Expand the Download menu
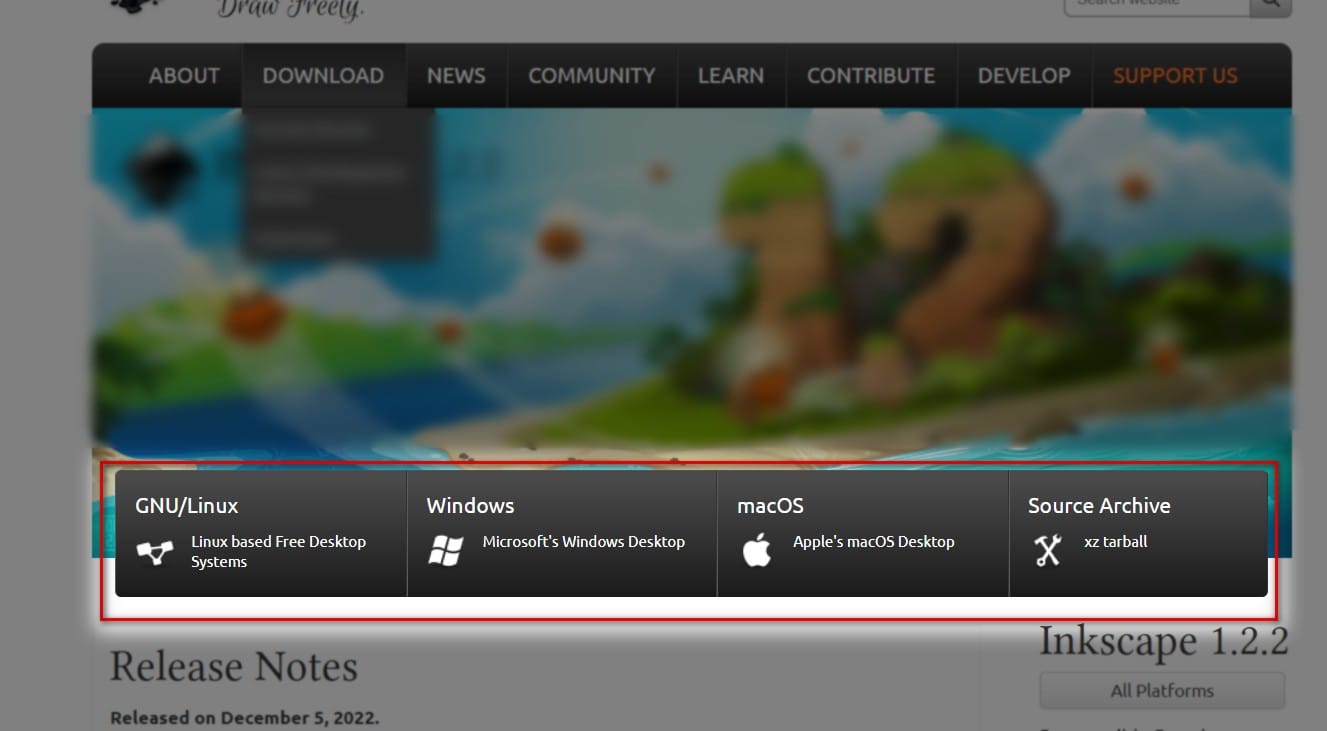 (323, 76)
